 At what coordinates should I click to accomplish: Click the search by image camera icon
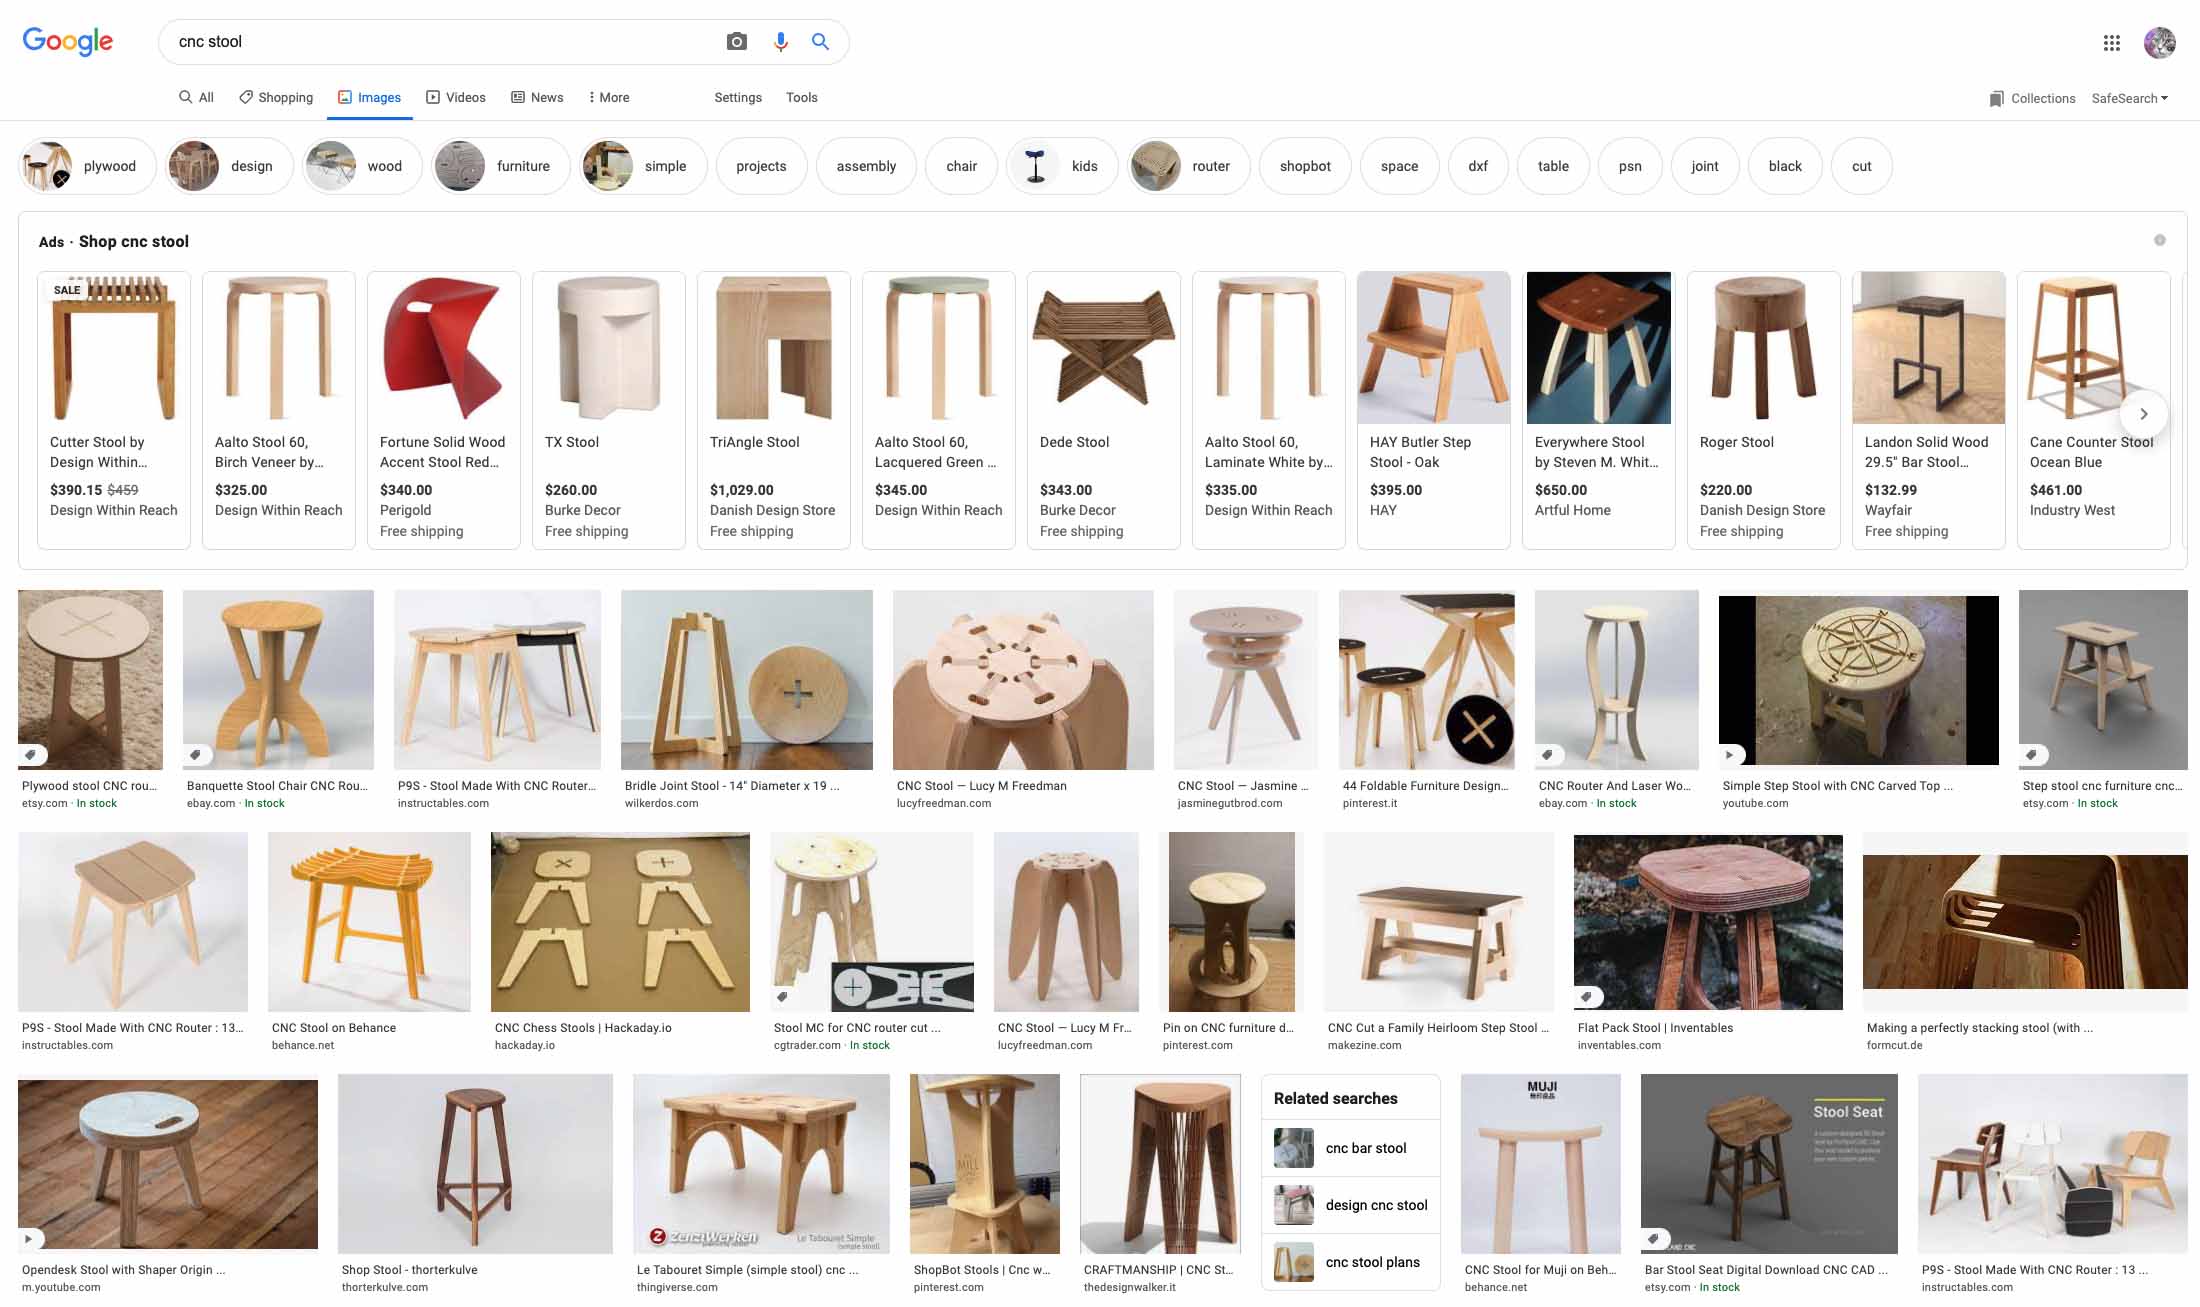click(736, 41)
